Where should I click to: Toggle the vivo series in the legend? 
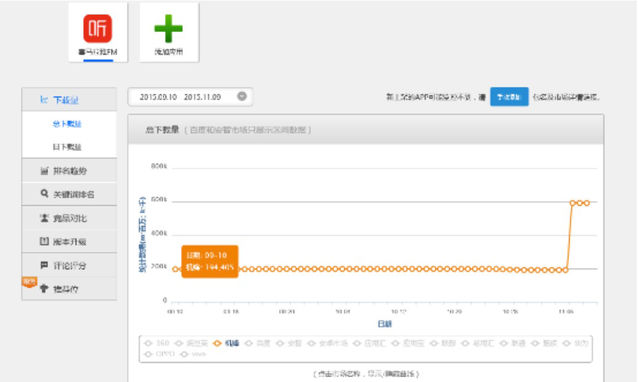tap(193, 354)
